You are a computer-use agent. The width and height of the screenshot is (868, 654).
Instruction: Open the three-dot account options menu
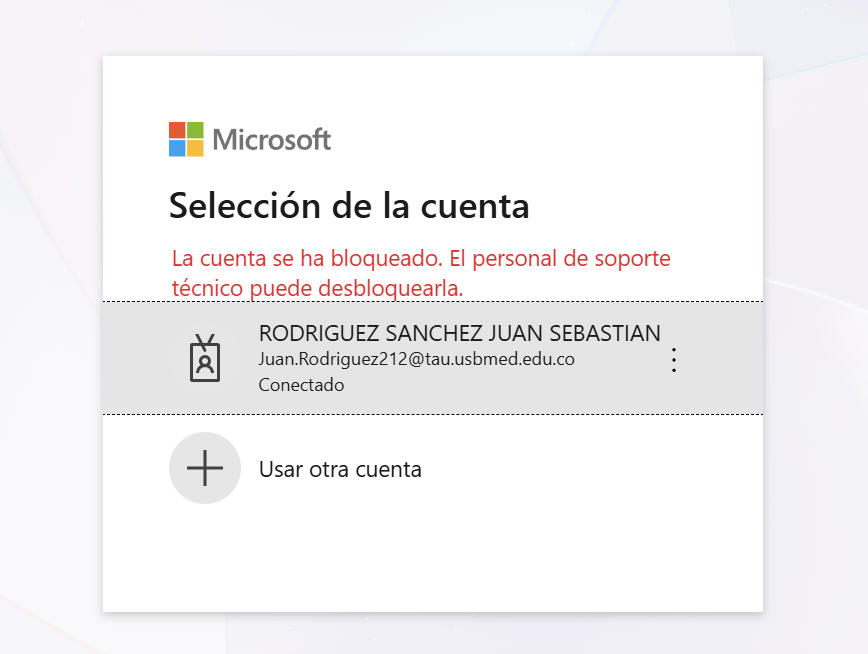point(674,360)
